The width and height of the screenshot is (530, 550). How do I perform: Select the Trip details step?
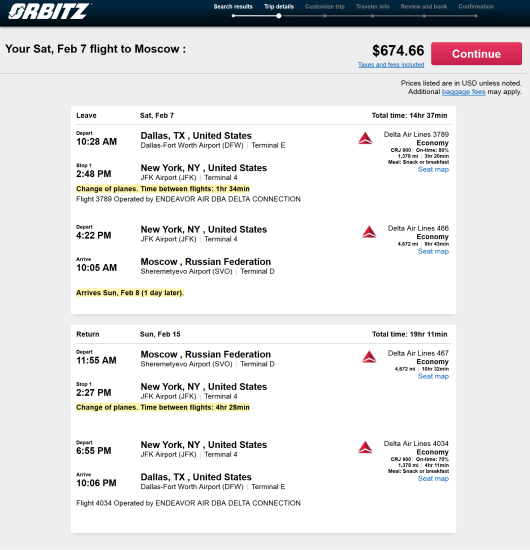(x=279, y=7)
